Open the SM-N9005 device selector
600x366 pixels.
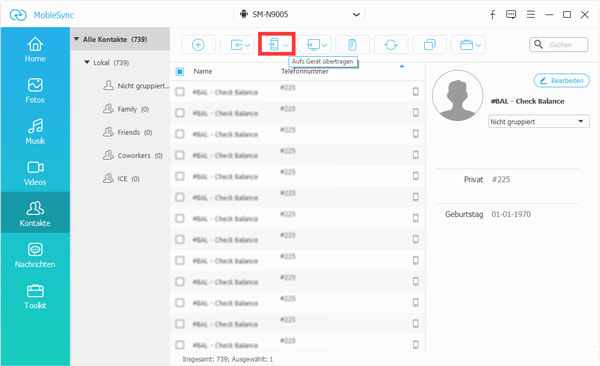pyautogui.click(x=299, y=15)
